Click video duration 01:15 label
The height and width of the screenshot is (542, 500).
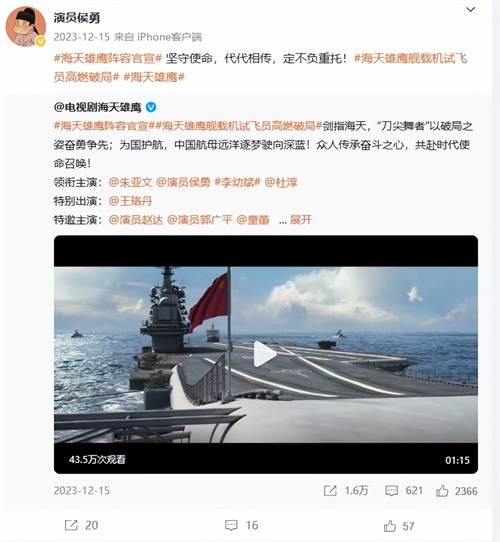click(x=457, y=460)
